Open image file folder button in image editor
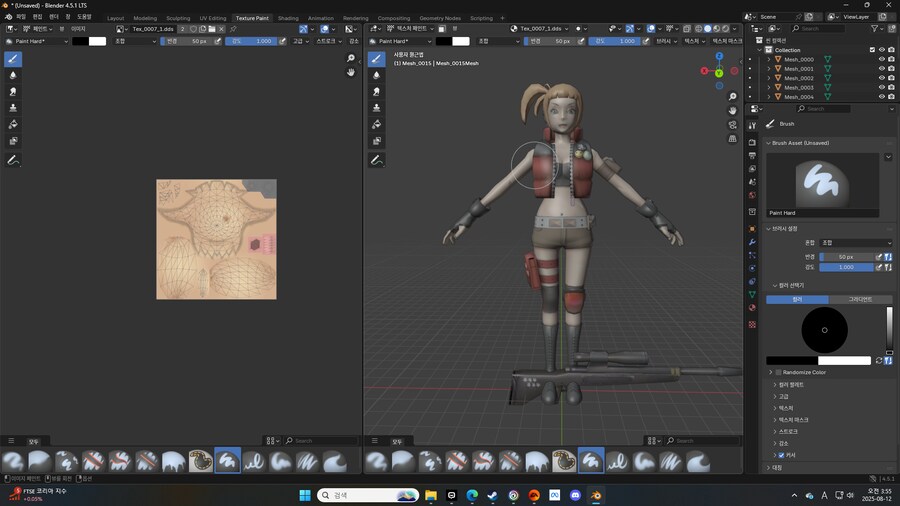 click(x=212, y=29)
